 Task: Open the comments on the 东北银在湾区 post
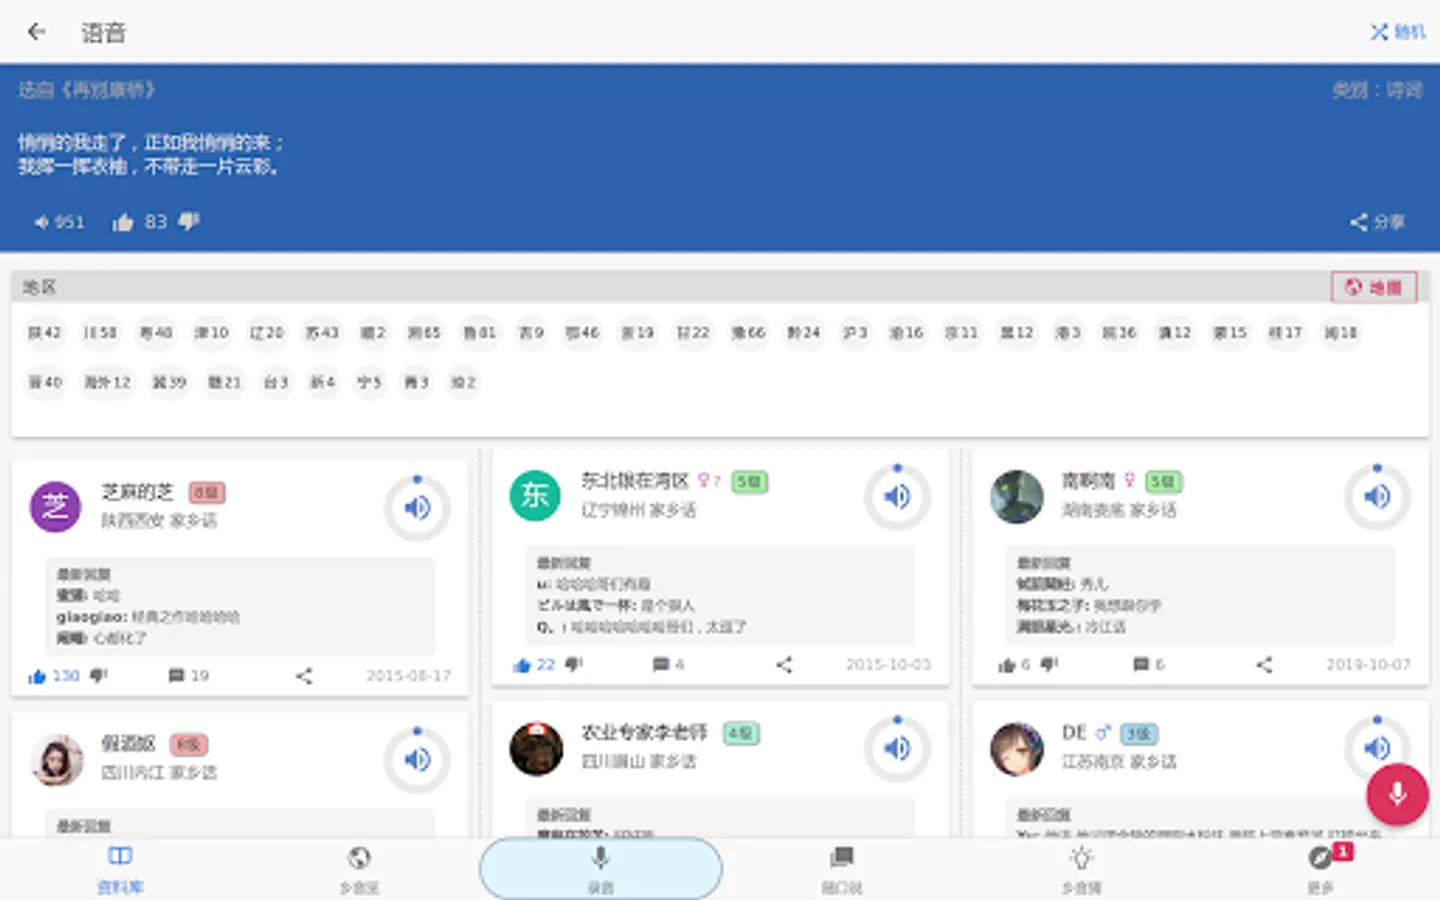668,664
